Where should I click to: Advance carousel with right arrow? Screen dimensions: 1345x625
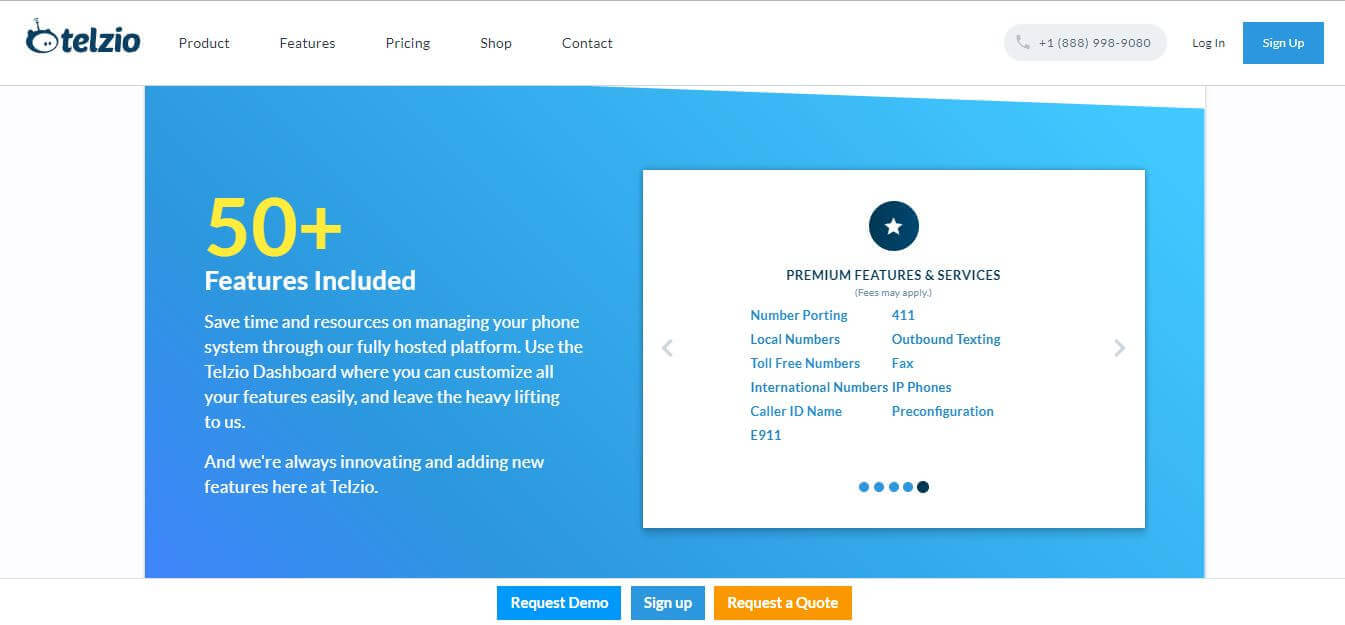pyautogui.click(x=1120, y=348)
